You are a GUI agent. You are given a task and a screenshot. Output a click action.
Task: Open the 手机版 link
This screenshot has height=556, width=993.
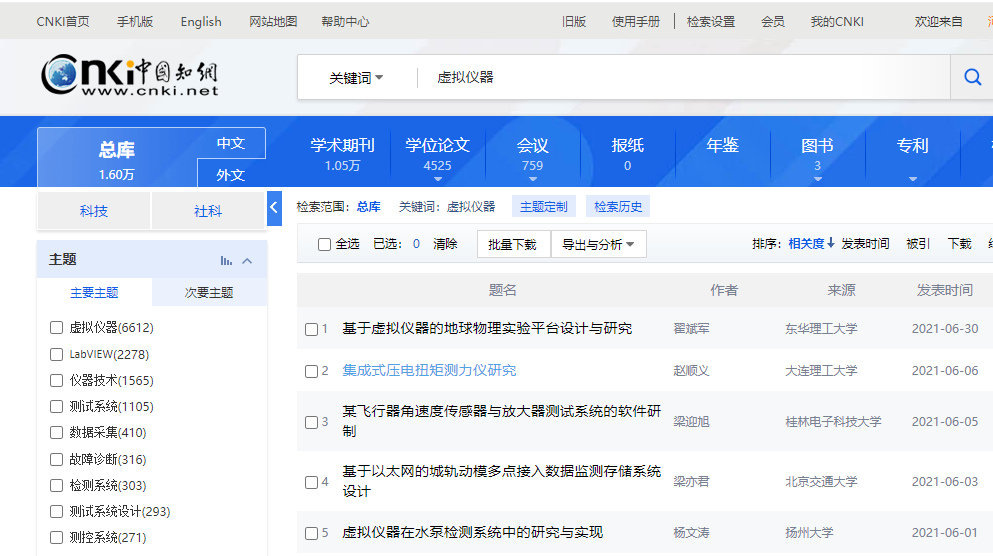[x=135, y=22]
